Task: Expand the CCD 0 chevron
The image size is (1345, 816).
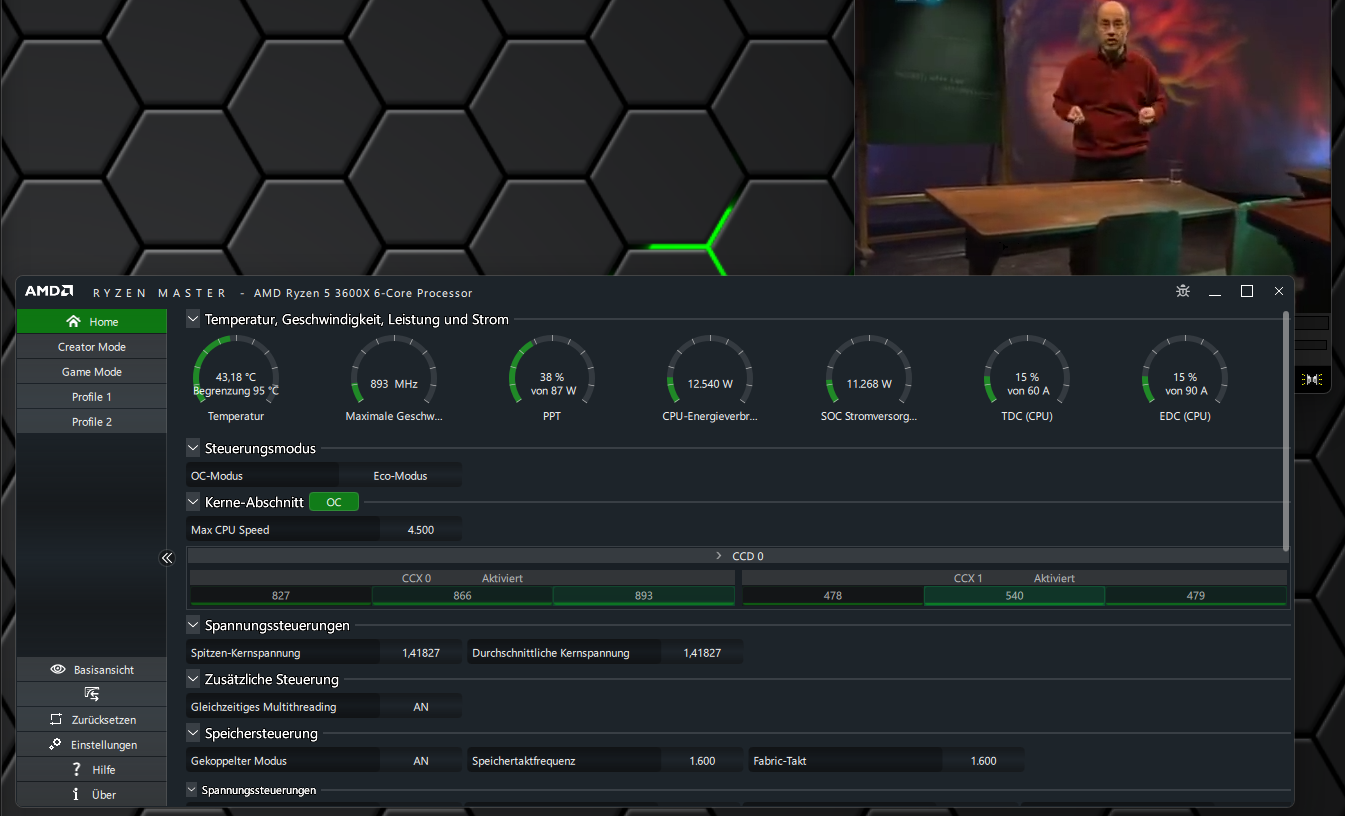Action: coord(718,556)
